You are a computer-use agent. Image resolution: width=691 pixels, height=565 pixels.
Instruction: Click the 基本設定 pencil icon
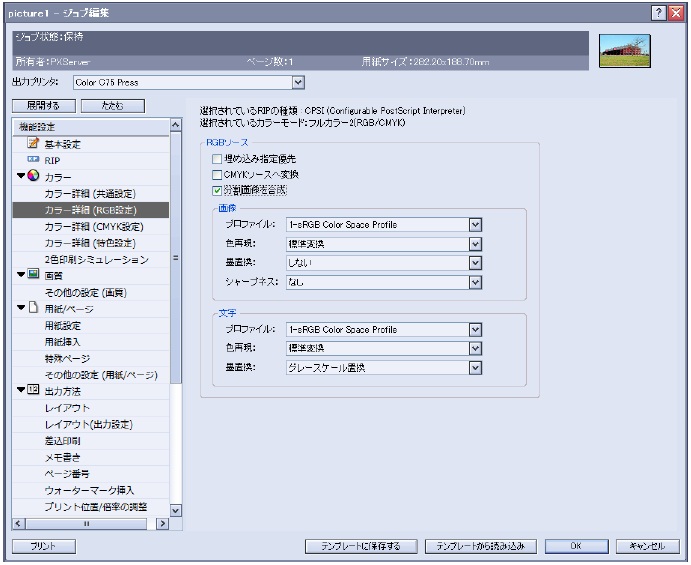[x=32, y=144]
